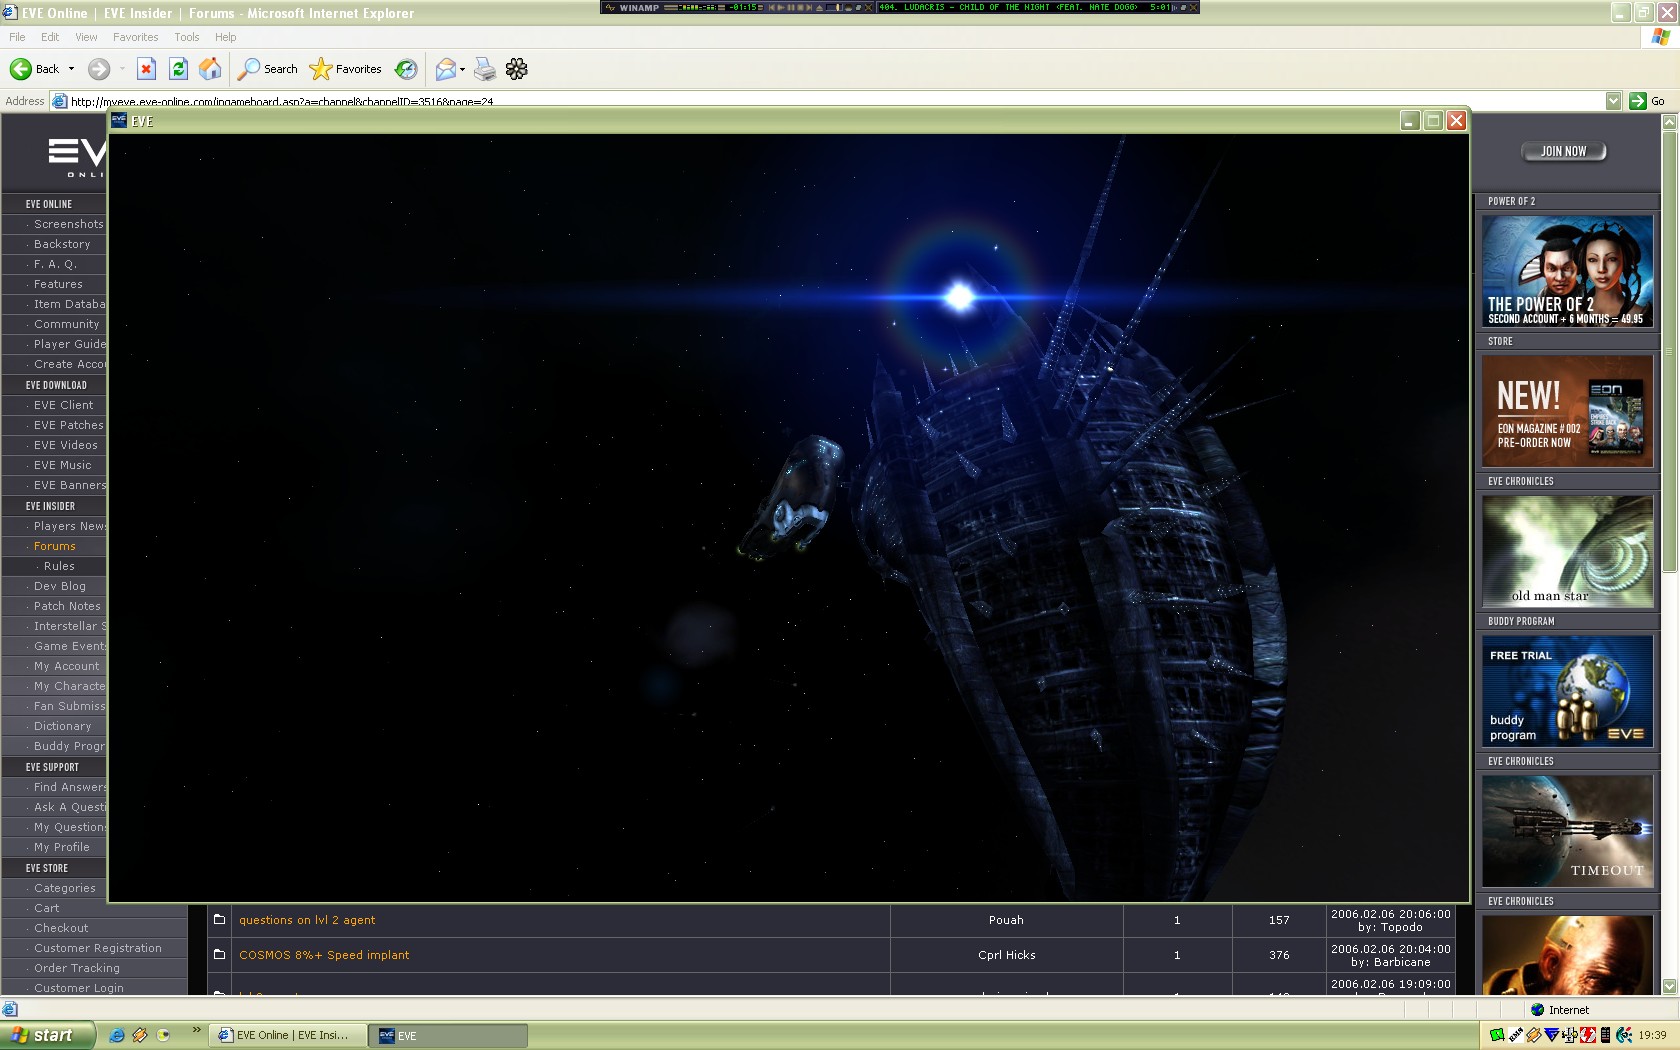Open the Help menu
The height and width of the screenshot is (1050, 1680).
pos(226,37)
